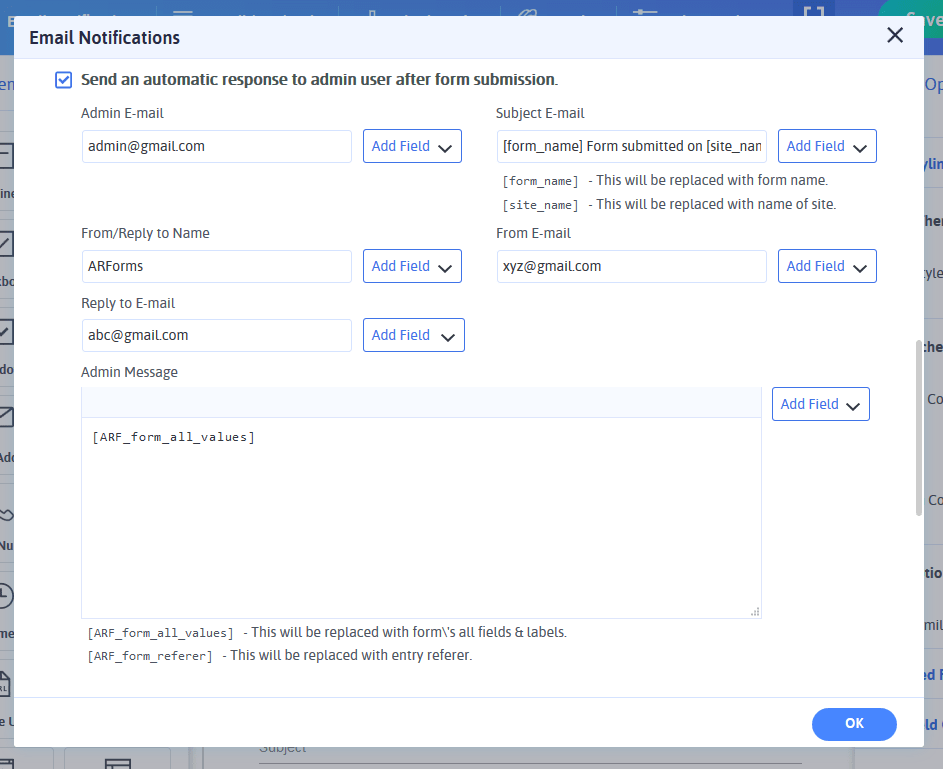Screen dimensions: 943x769
Task: Expand Add Field dropdown next to Admin Message
Action: pos(820,404)
